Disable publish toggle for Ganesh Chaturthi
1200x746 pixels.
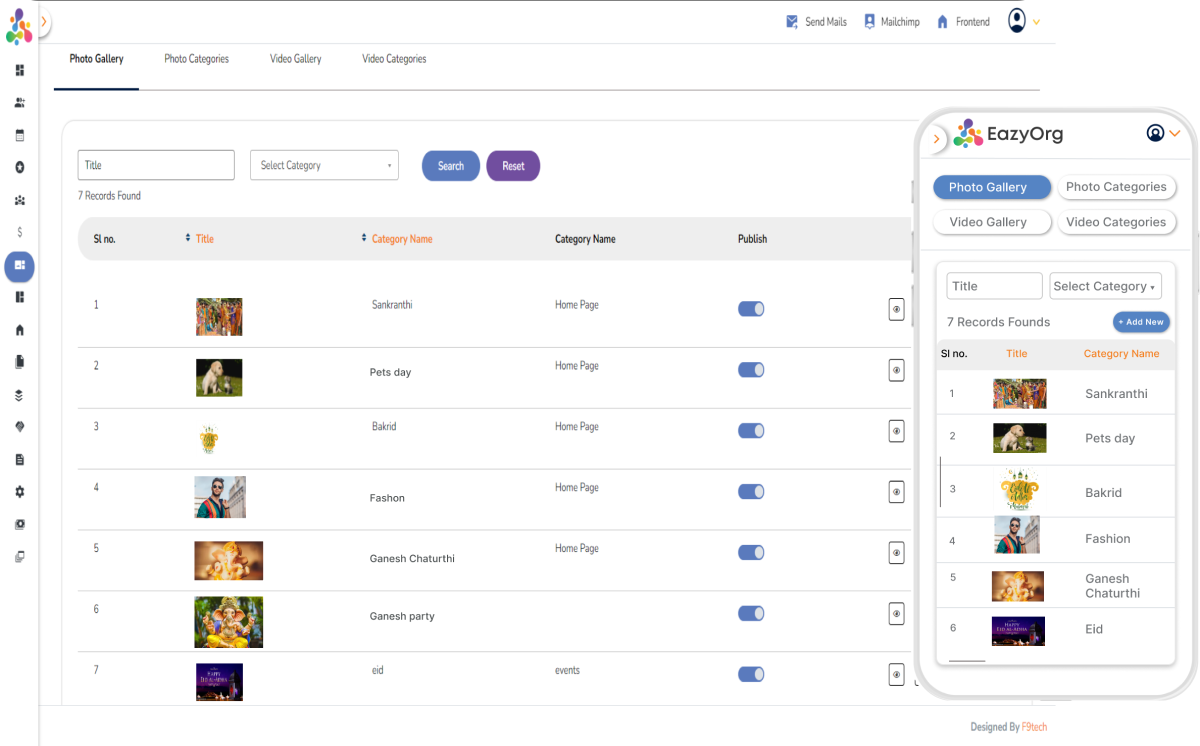tap(750, 552)
